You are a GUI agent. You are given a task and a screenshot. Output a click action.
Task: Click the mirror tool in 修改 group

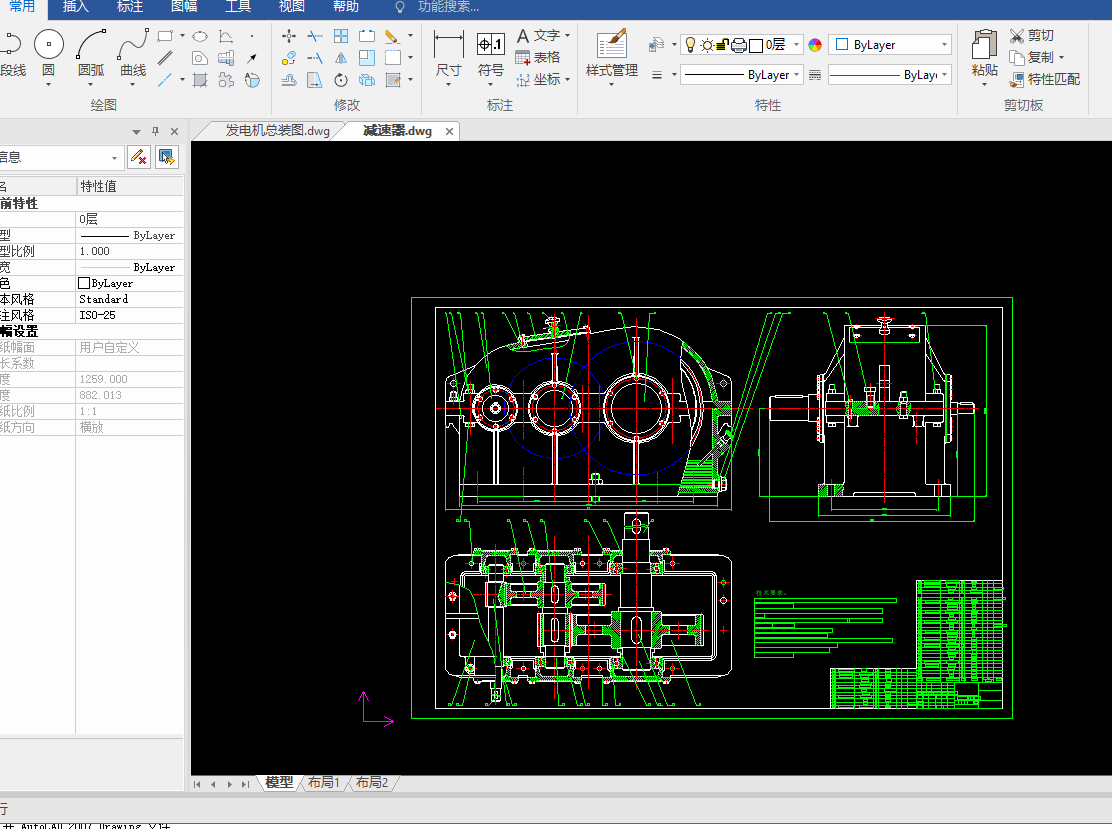[341, 58]
